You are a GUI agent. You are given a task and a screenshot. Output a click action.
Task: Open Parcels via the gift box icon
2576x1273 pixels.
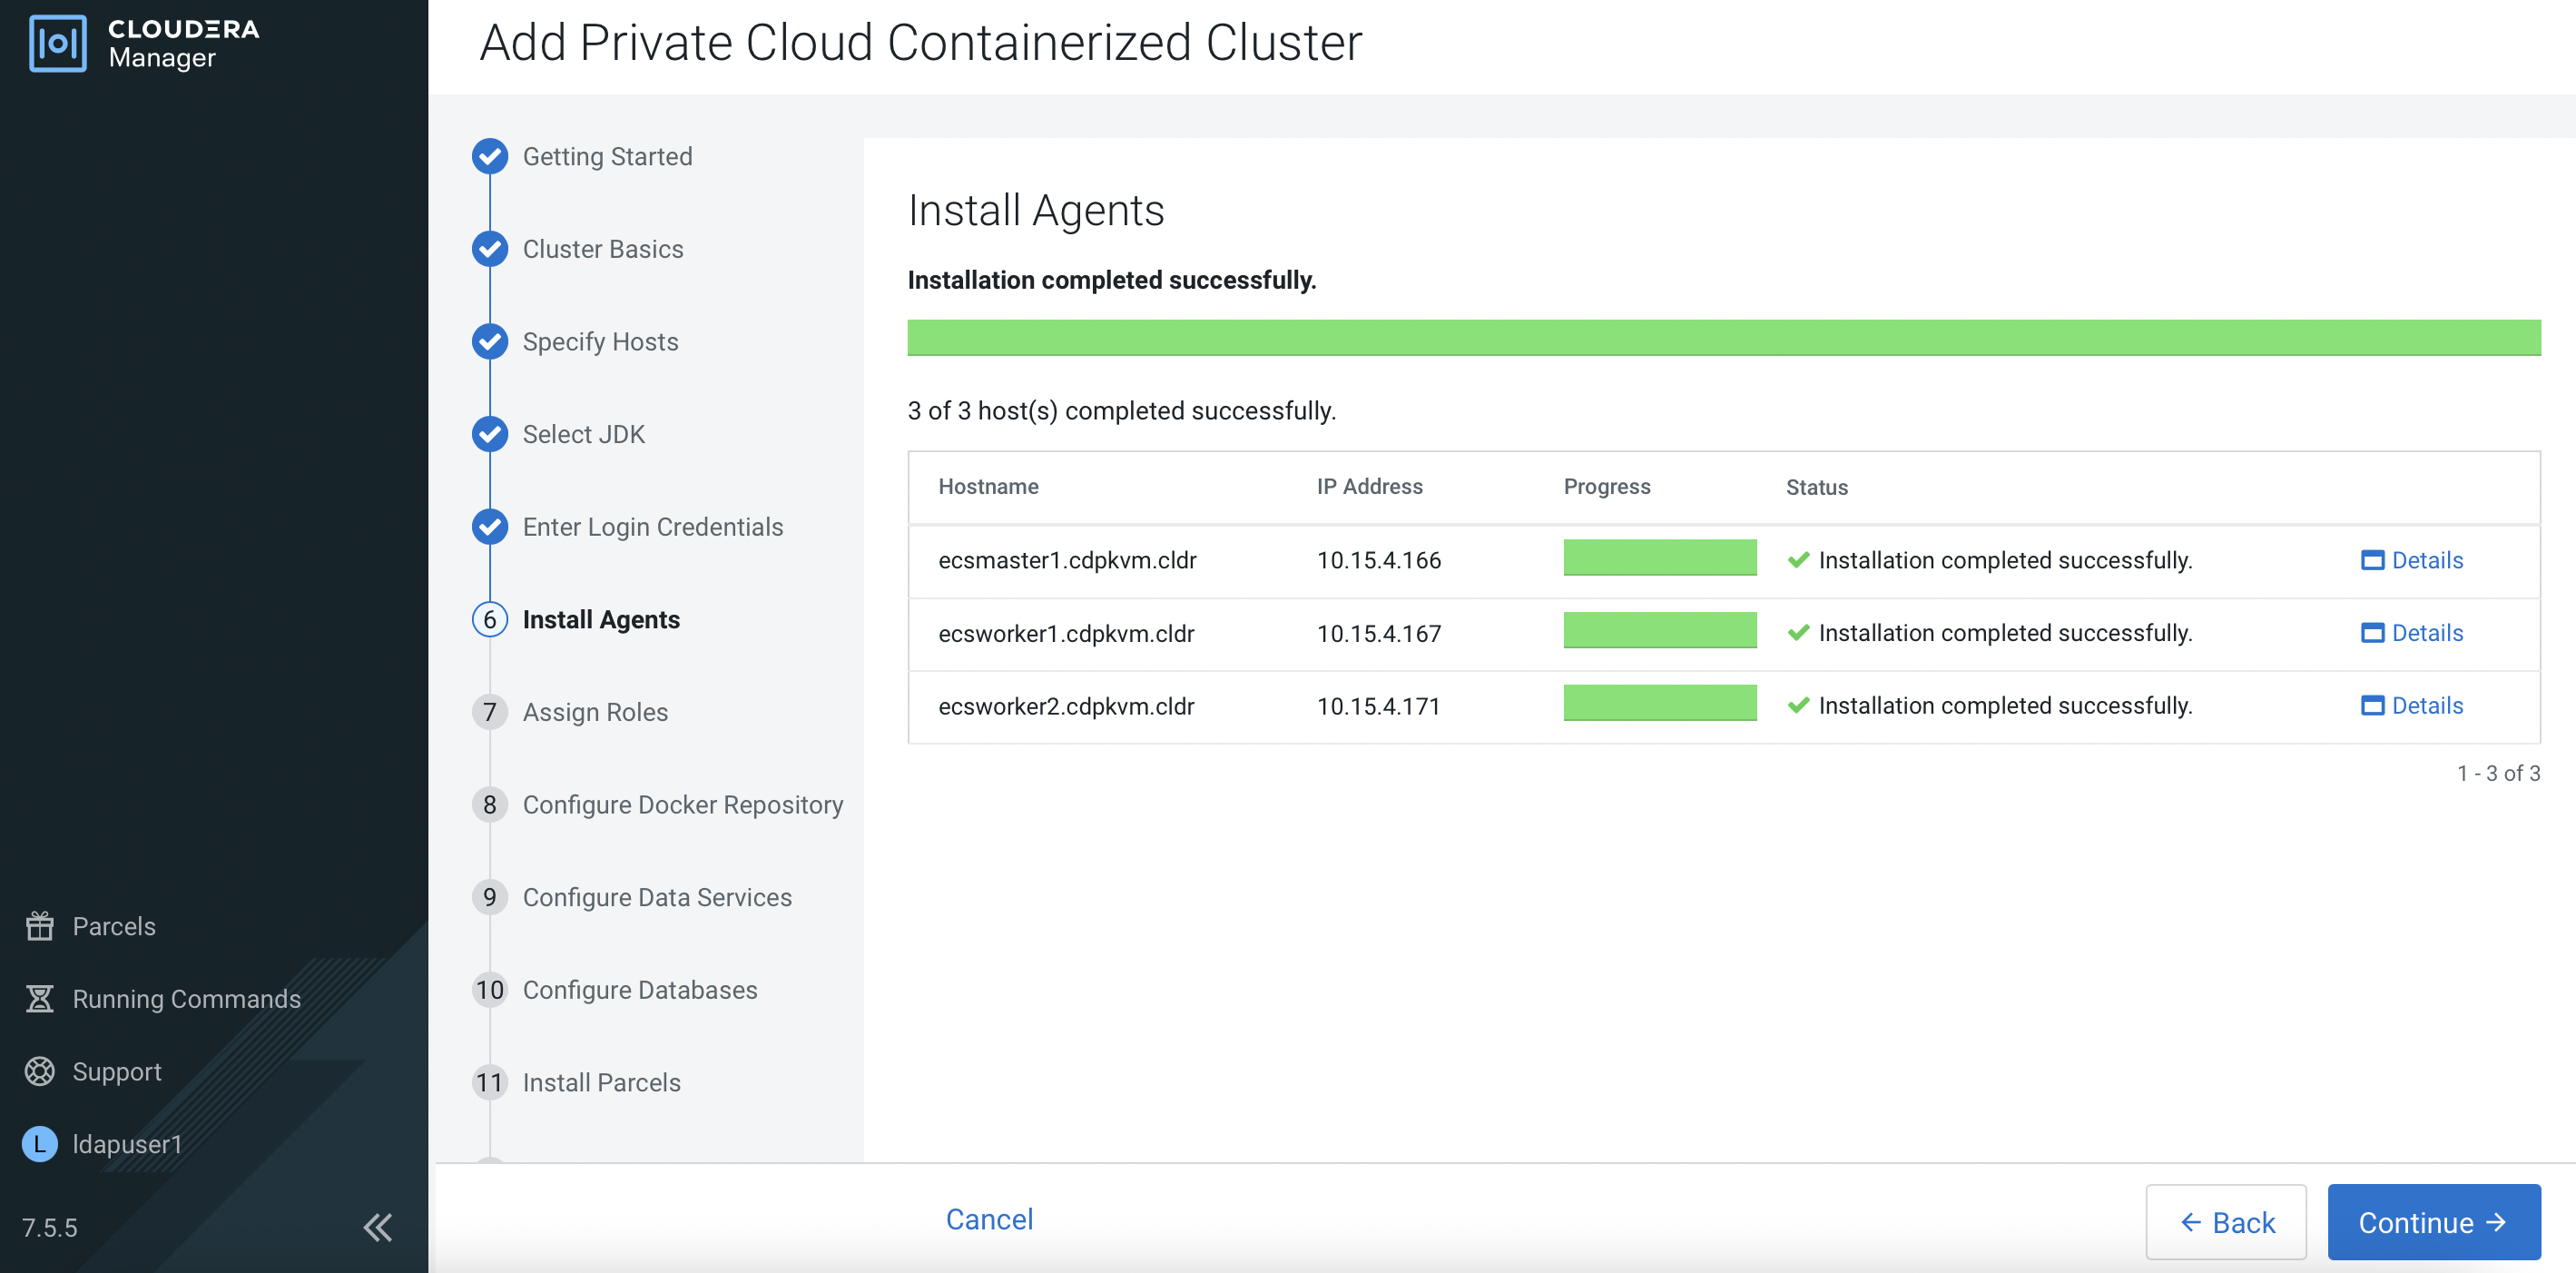(x=40, y=926)
